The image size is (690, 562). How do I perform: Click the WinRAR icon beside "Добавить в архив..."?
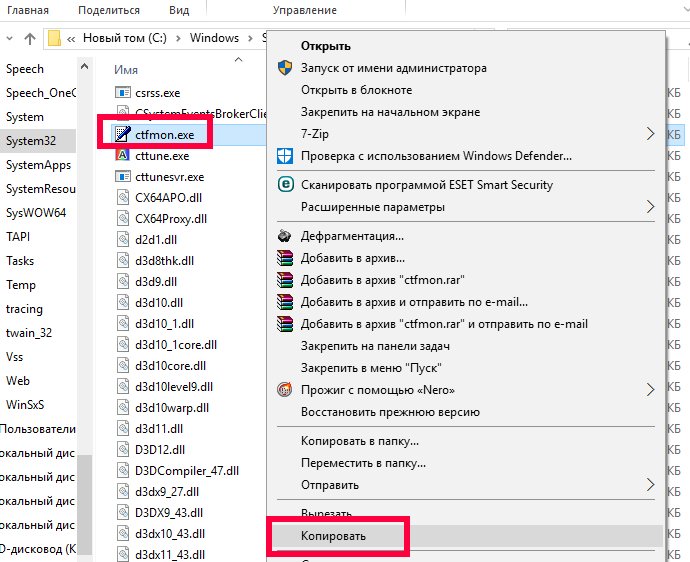tap(285, 258)
